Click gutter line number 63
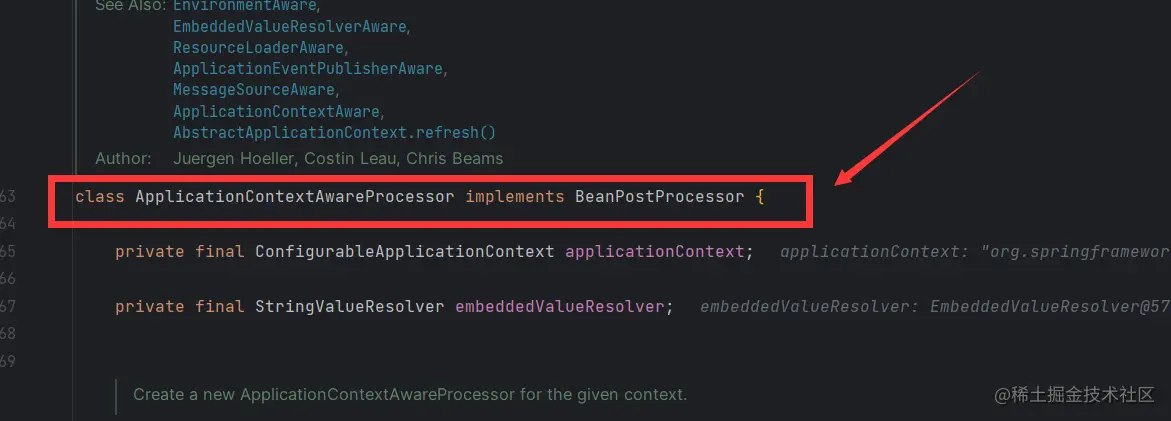This screenshot has height=421, width=1171. [x=8, y=197]
